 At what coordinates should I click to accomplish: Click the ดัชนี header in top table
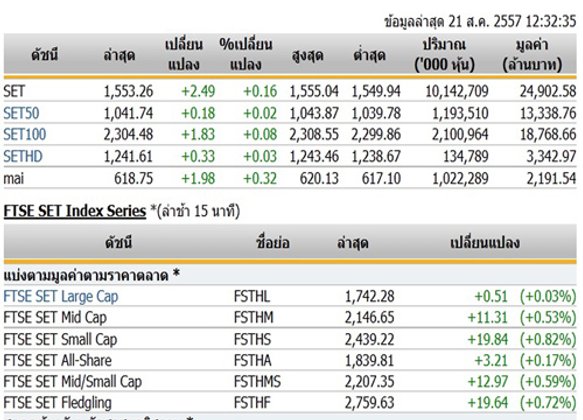click(x=45, y=55)
